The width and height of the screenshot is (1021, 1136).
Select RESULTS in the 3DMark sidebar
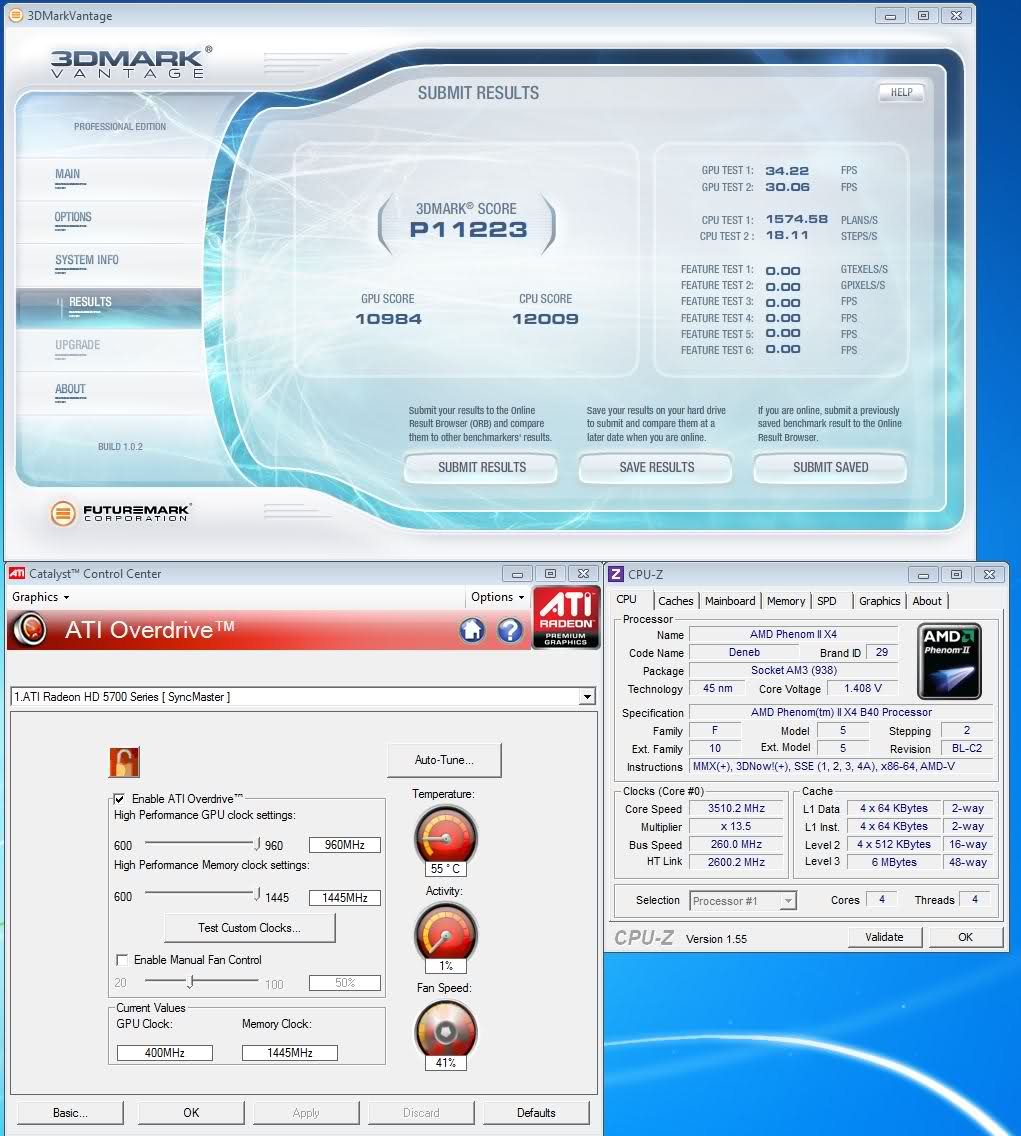(x=109, y=308)
